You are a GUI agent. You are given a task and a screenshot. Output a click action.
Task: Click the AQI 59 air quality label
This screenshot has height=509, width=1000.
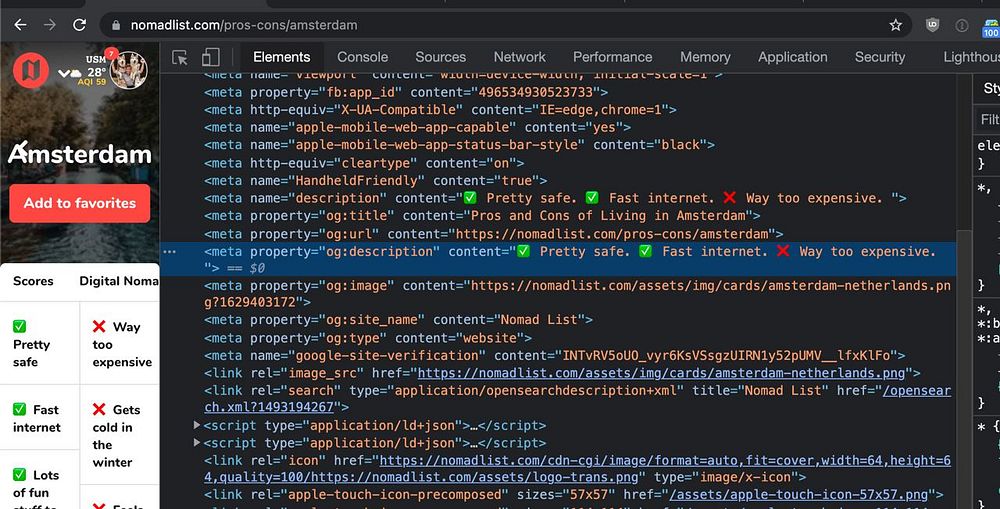[92, 82]
